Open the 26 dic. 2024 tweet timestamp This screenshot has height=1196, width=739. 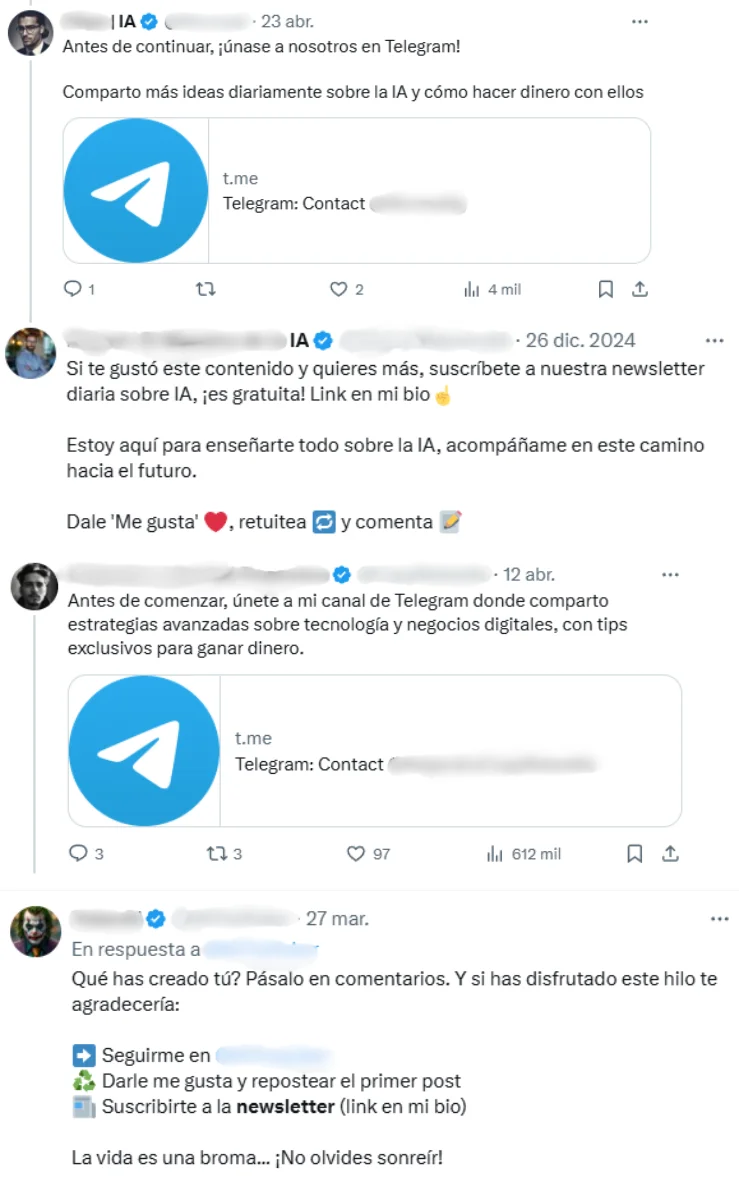[x=580, y=340]
